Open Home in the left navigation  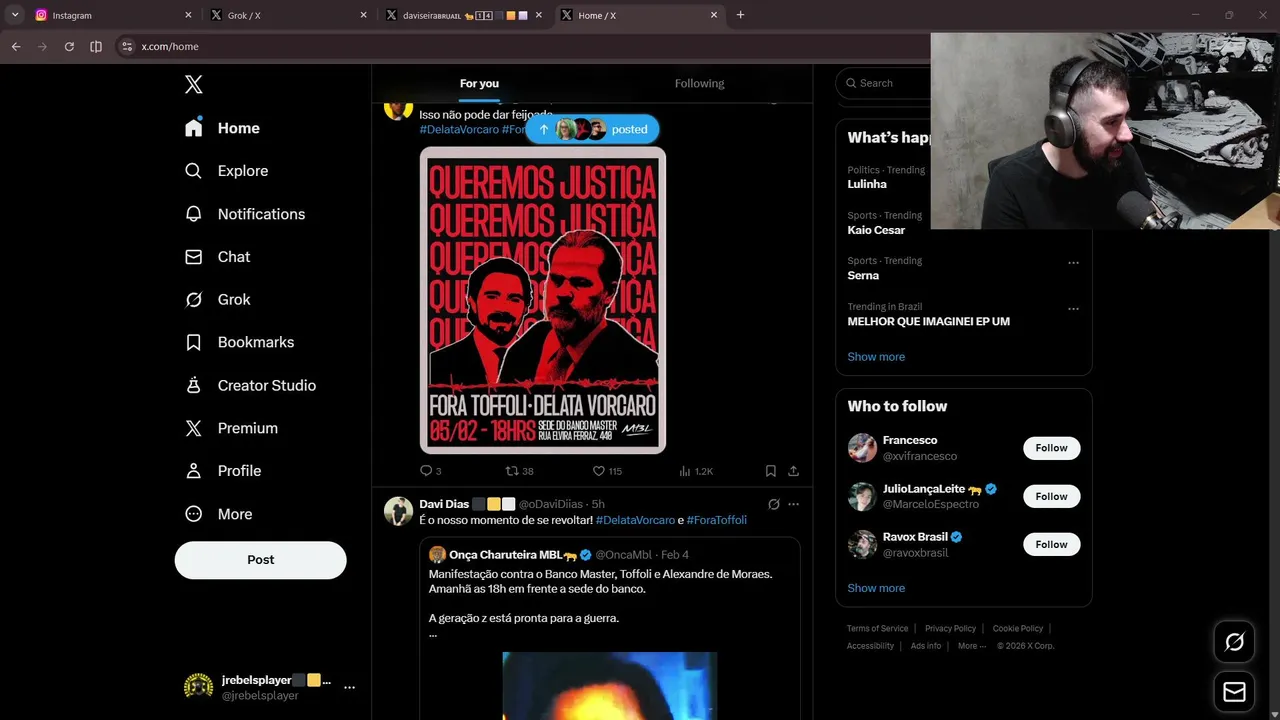click(x=222, y=128)
